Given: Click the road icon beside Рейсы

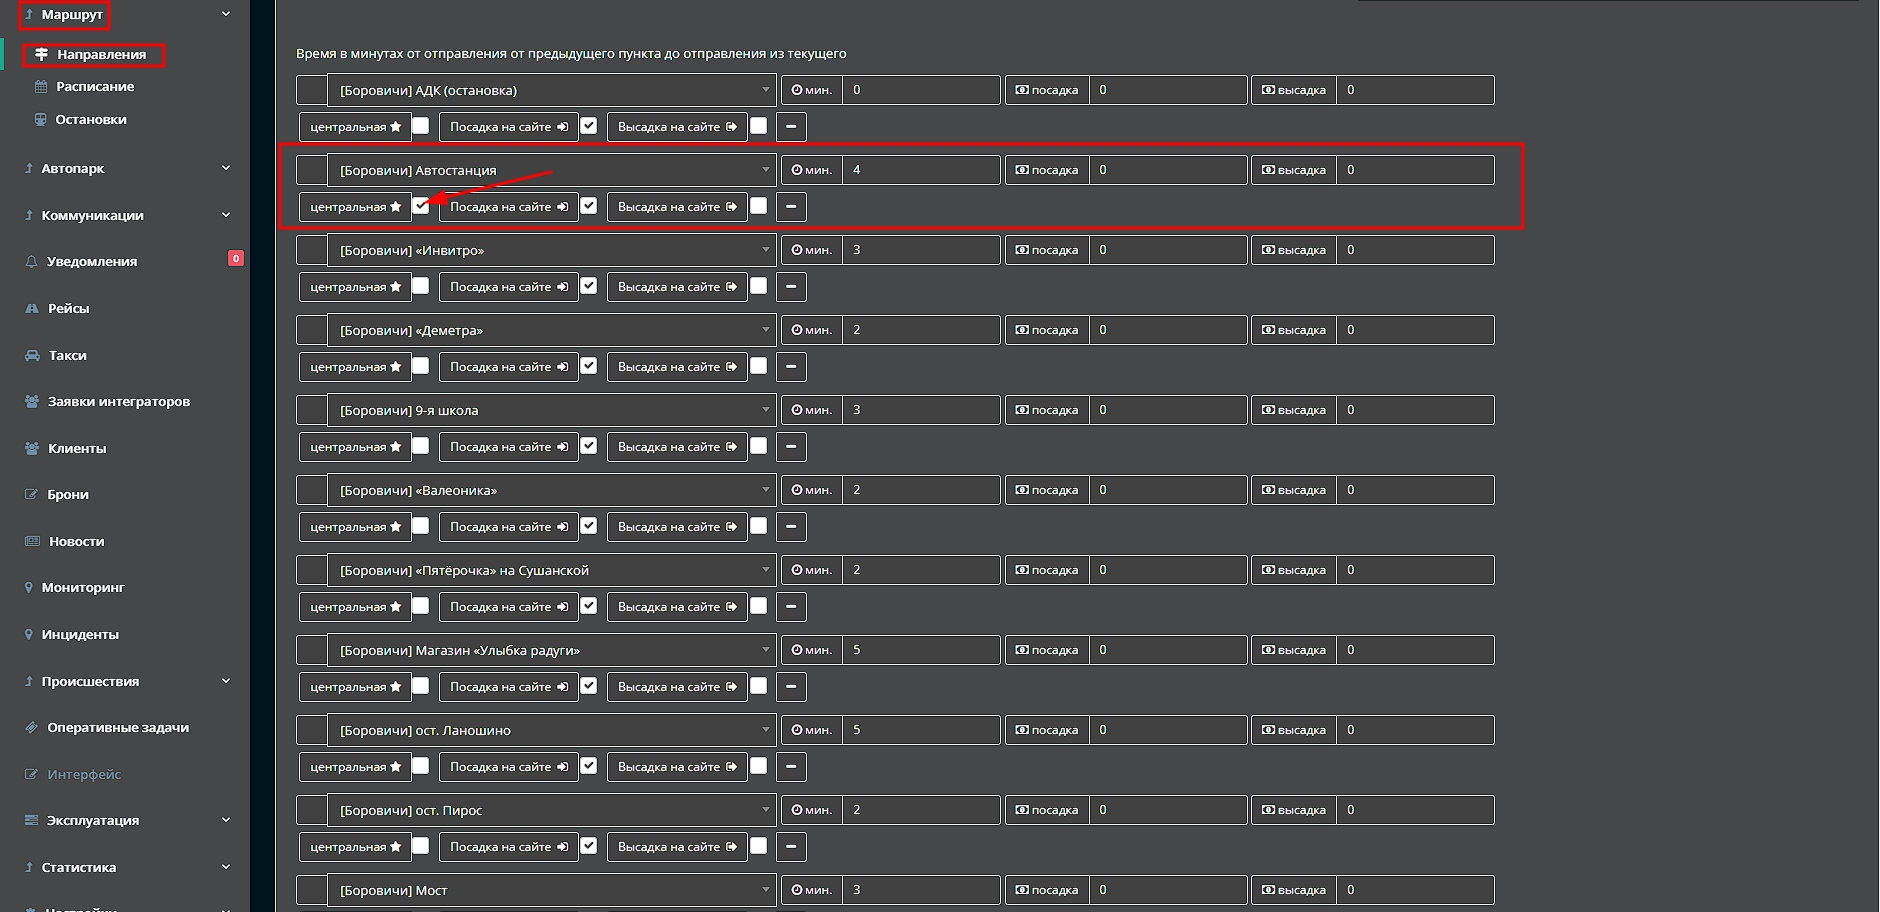Looking at the screenshot, I should click(32, 309).
